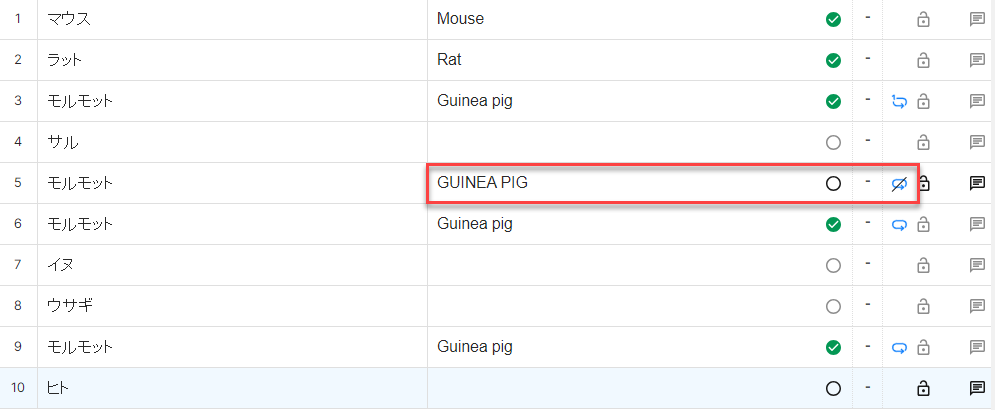Click the GUINEA PIG target text field
Screen dimensions: 995x410
[x=620, y=183]
